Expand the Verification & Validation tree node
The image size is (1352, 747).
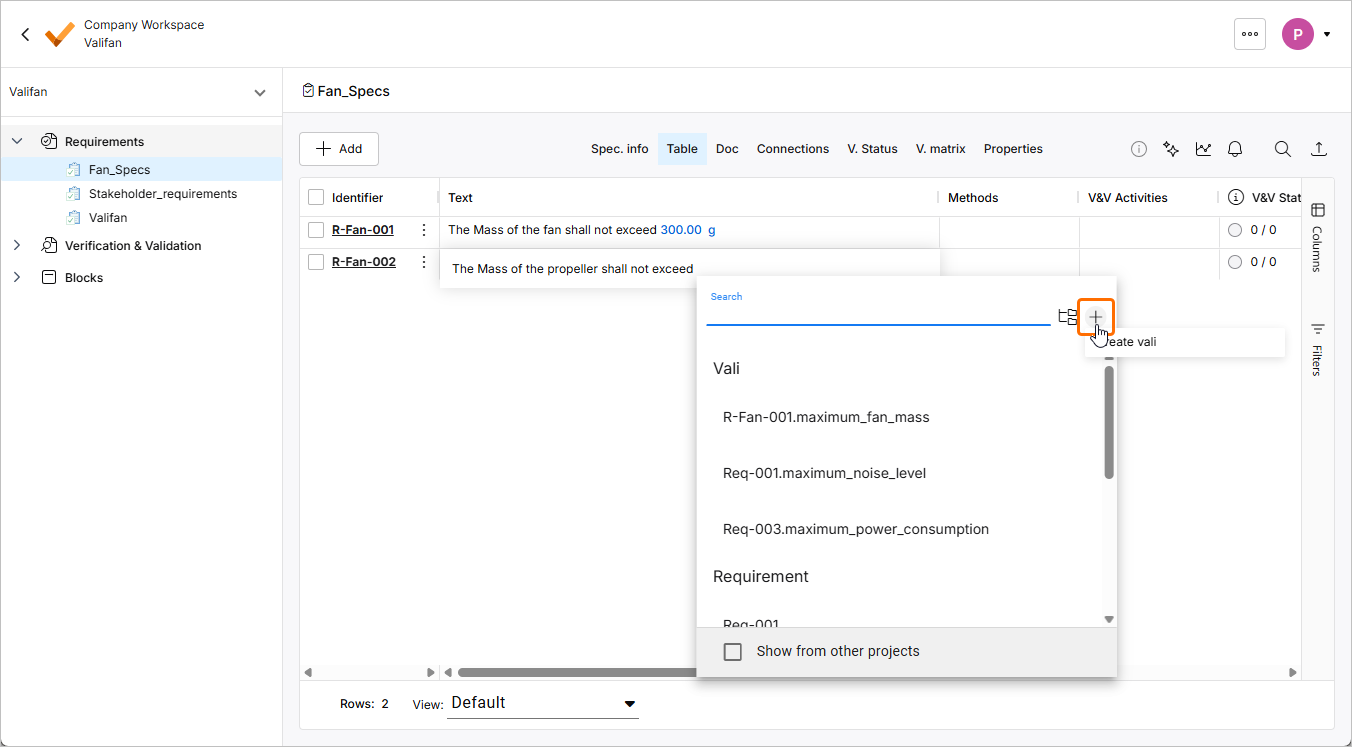17,246
